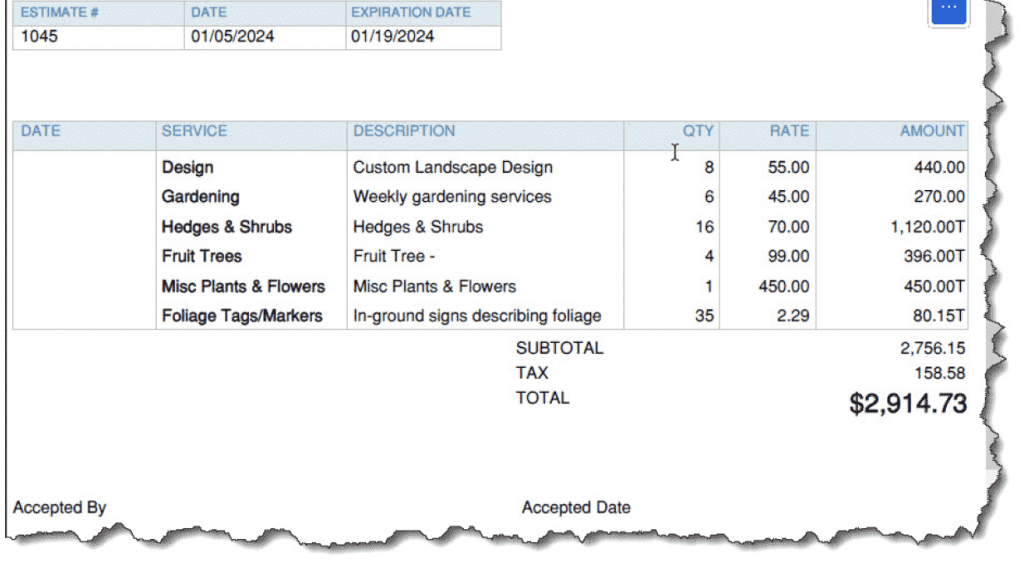Select estimate number 1045

tap(39, 37)
